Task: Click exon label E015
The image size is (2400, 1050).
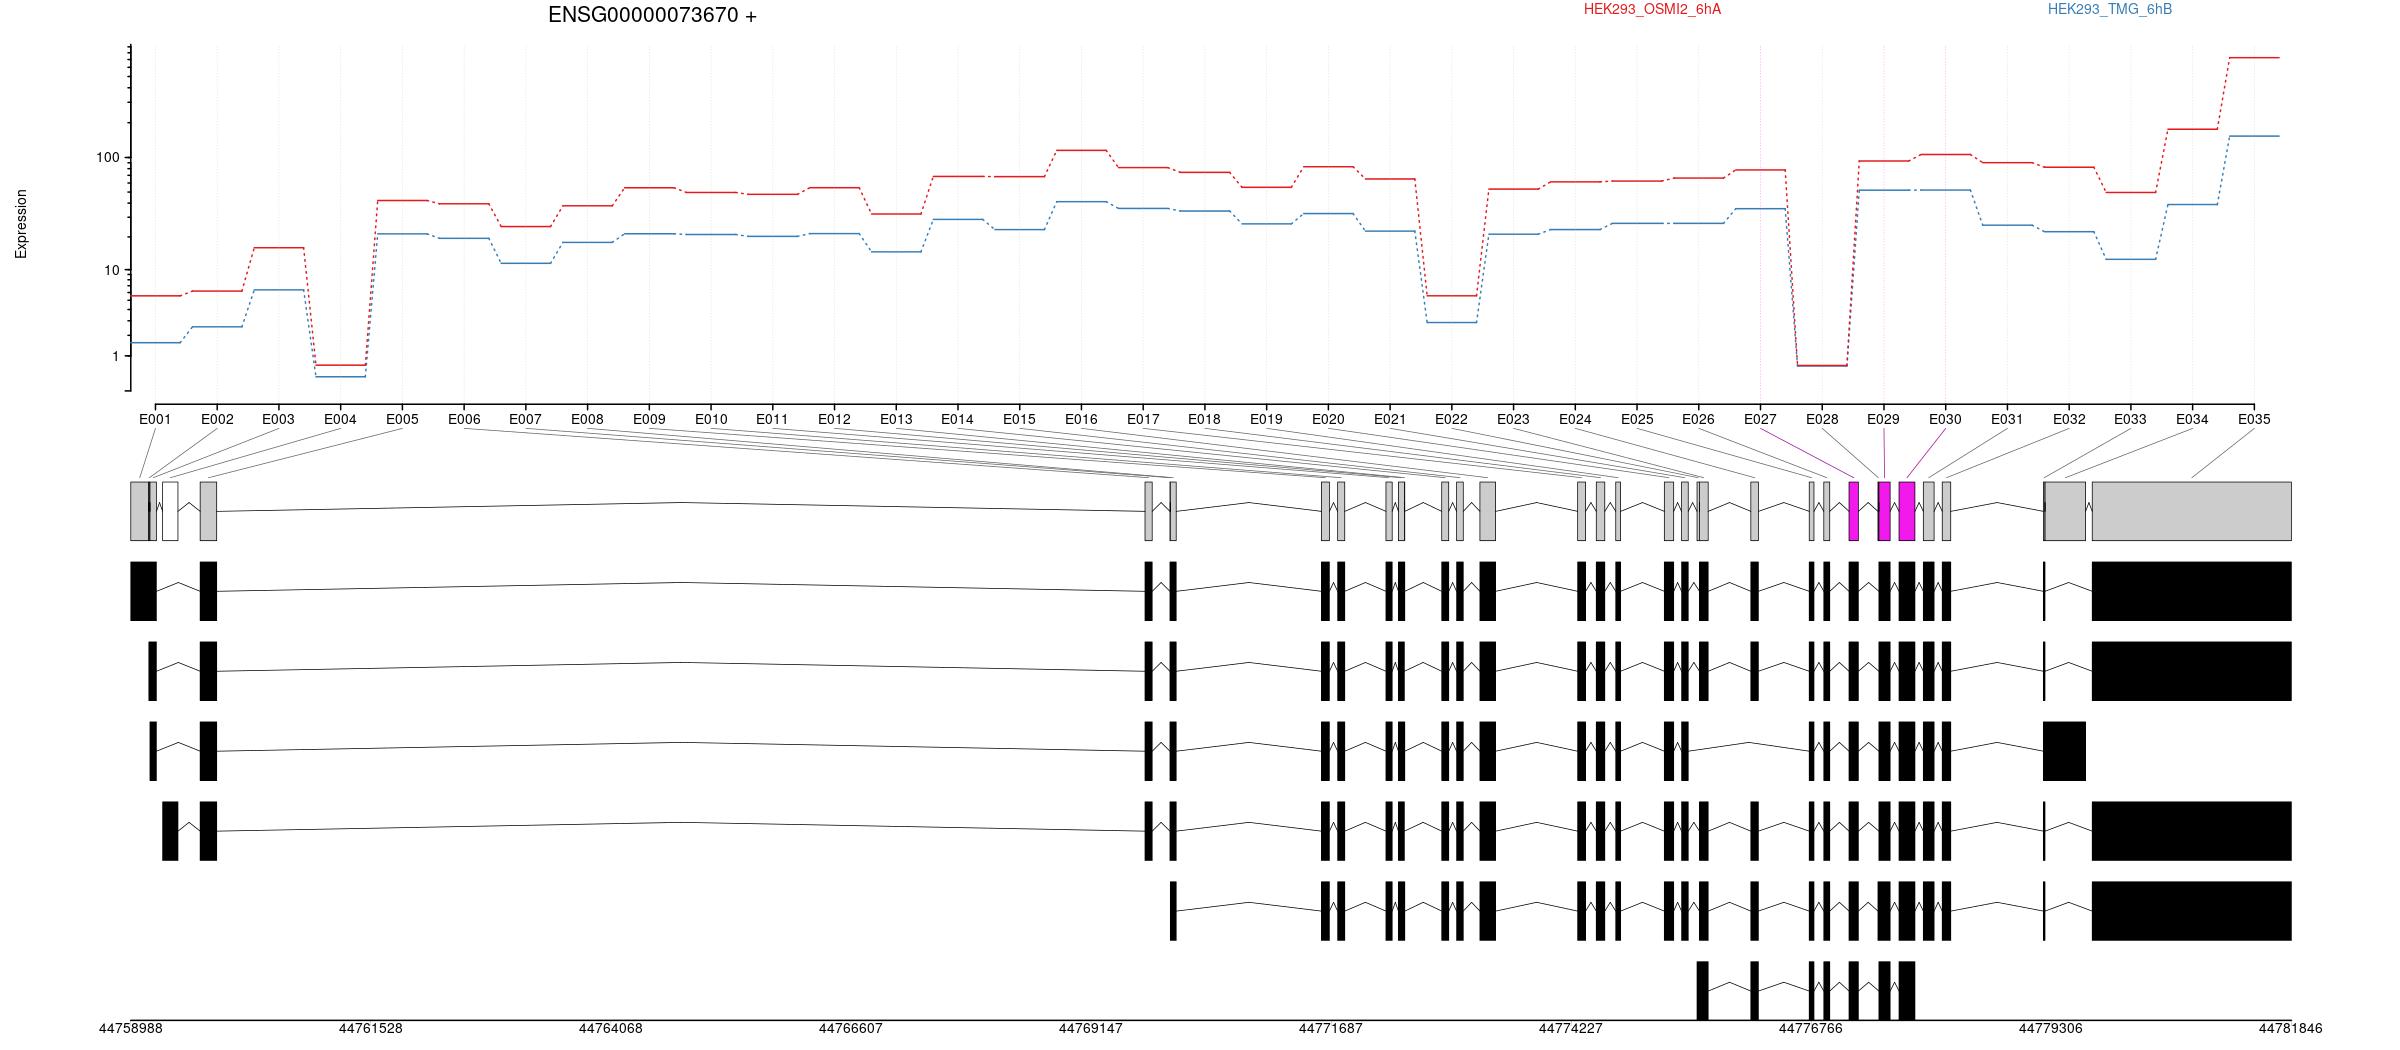Action: 1019,419
